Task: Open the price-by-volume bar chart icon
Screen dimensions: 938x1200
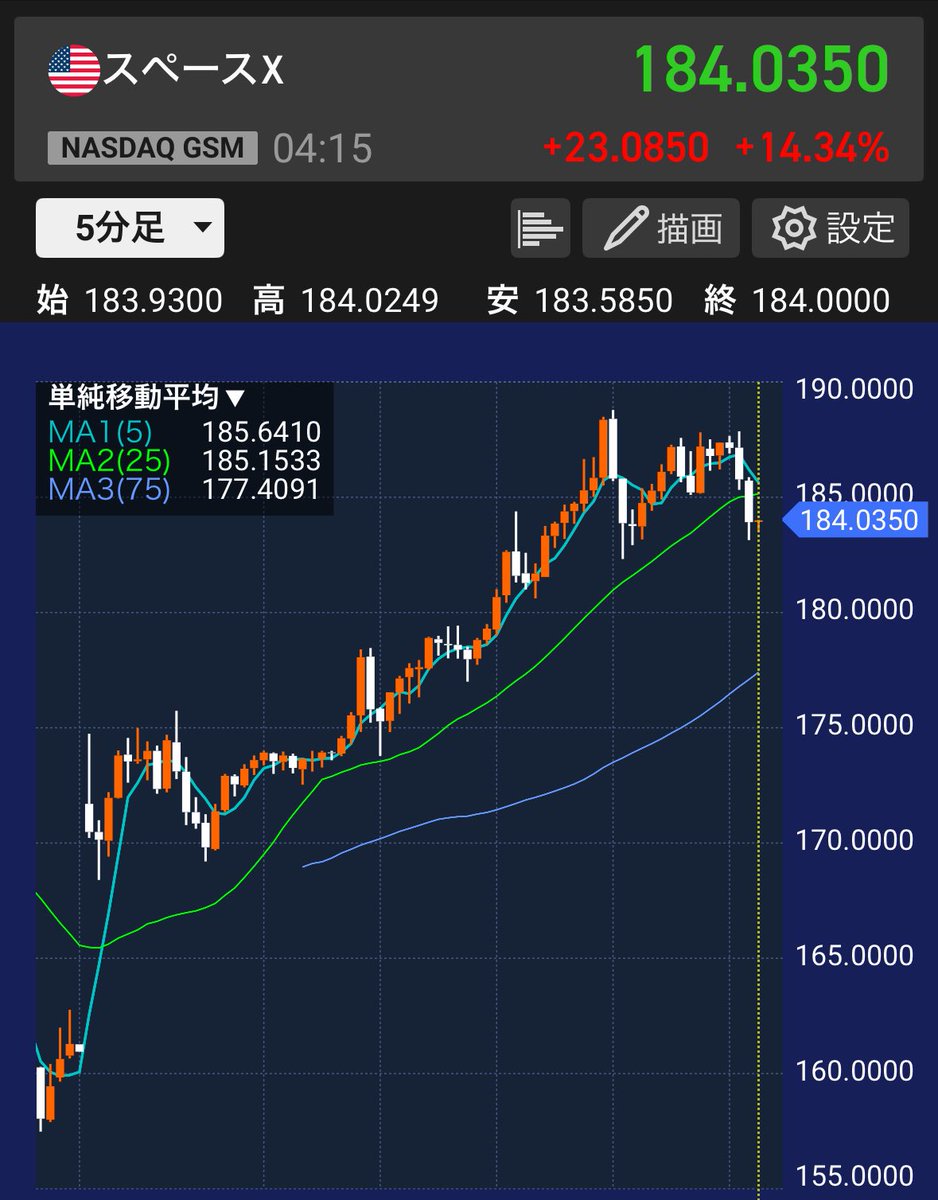Action: click(540, 228)
